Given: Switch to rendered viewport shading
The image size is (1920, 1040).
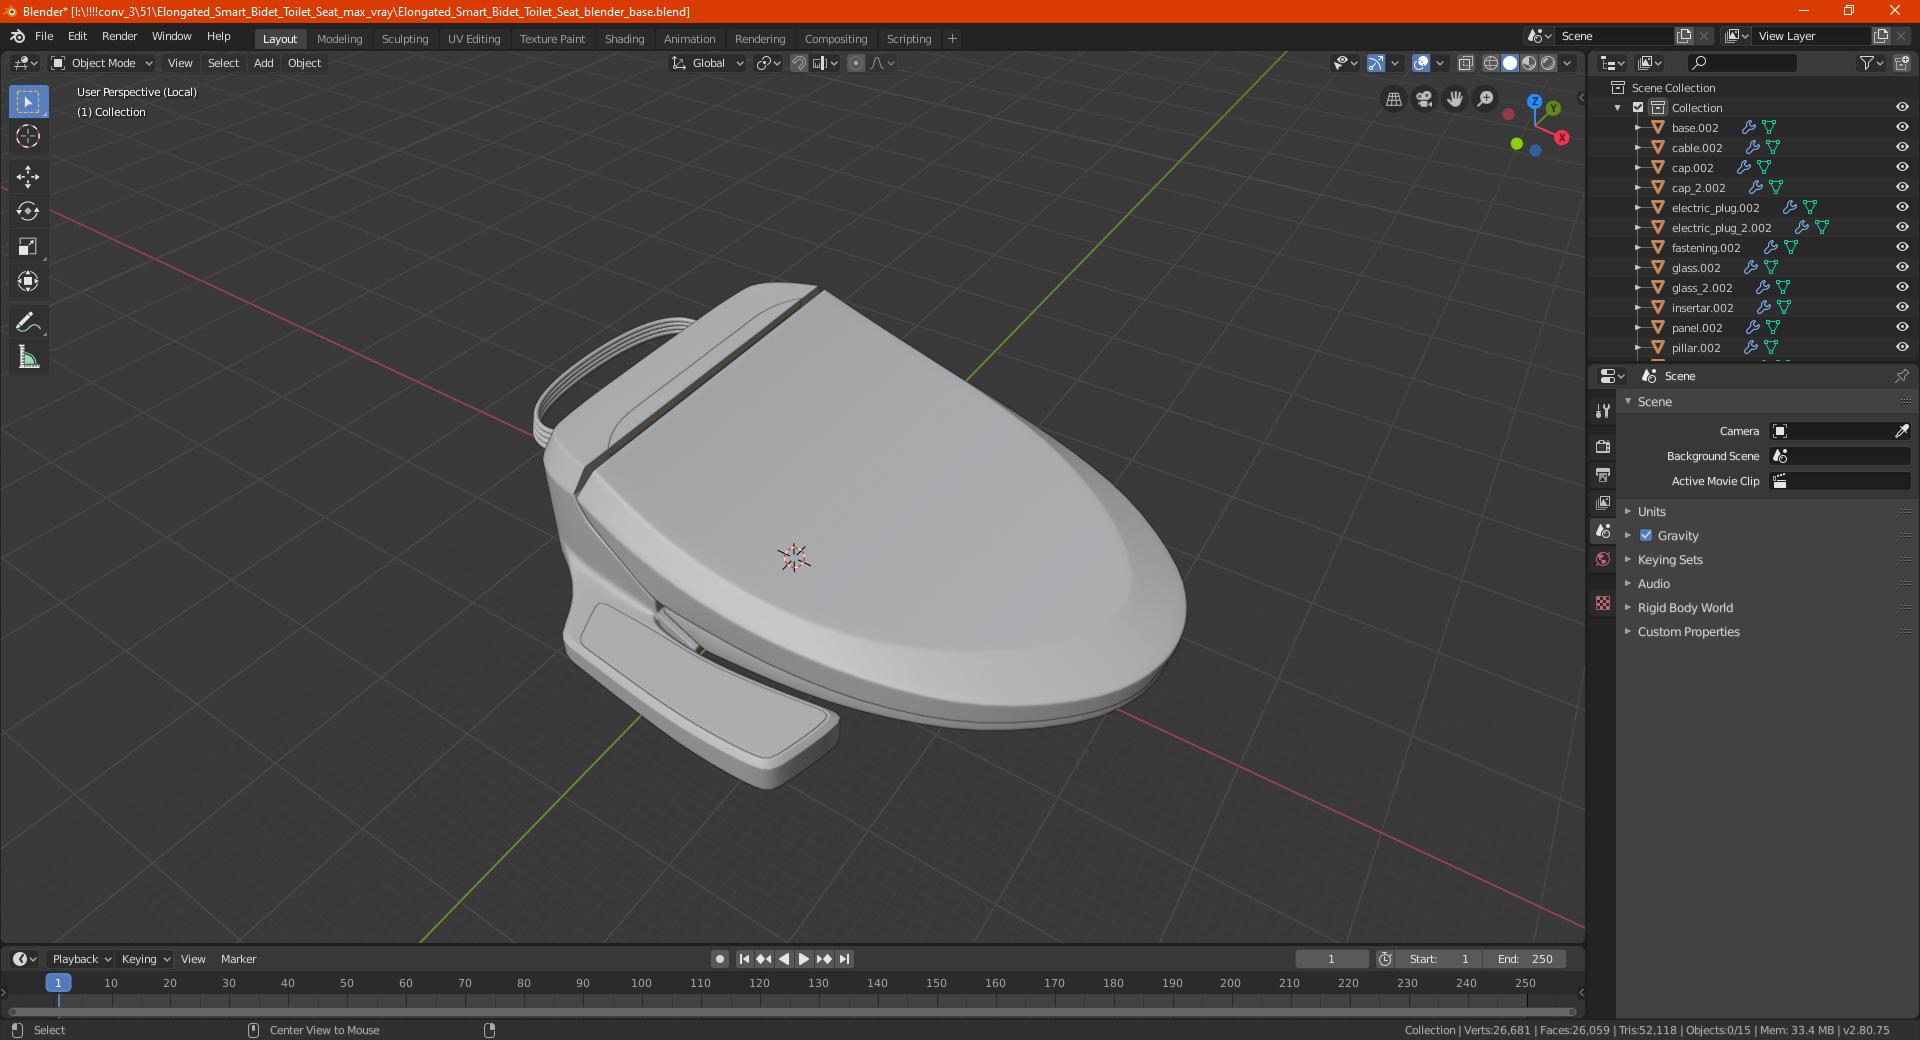Looking at the screenshot, I should [1548, 63].
